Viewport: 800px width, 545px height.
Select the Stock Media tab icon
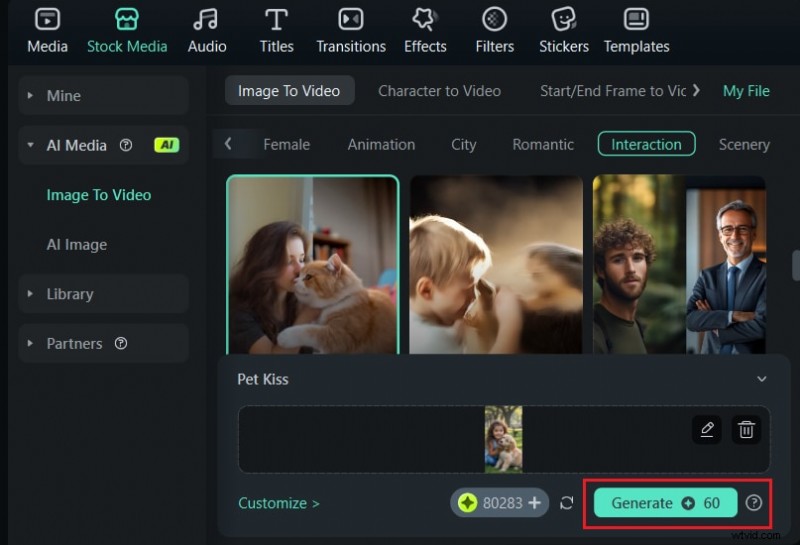127,20
